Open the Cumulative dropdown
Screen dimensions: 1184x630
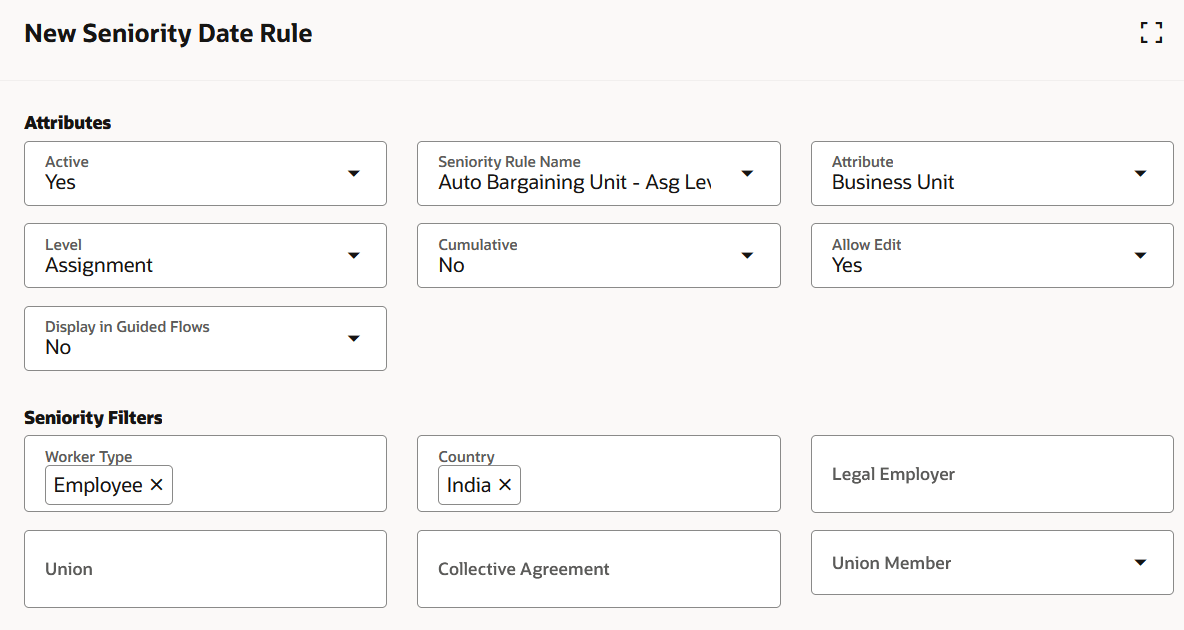point(747,255)
